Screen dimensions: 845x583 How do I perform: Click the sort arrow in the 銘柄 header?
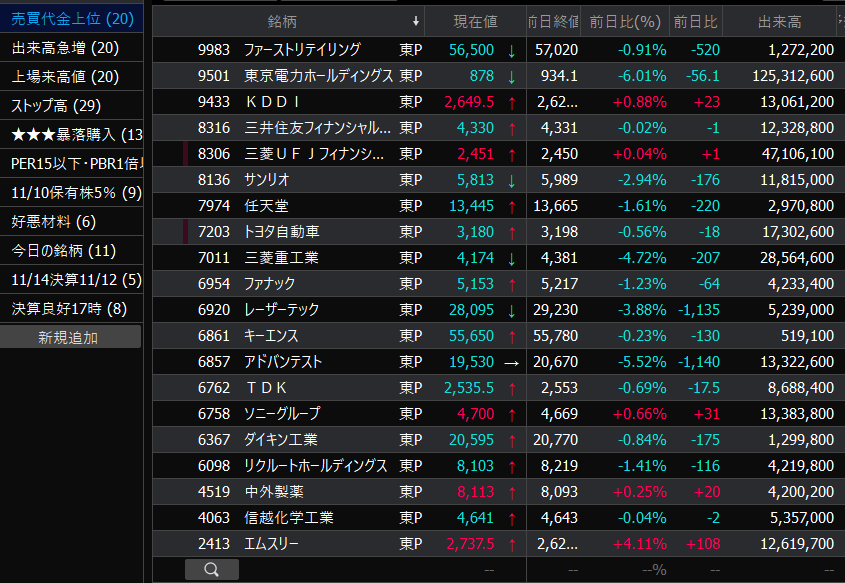[x=416, y=21]
